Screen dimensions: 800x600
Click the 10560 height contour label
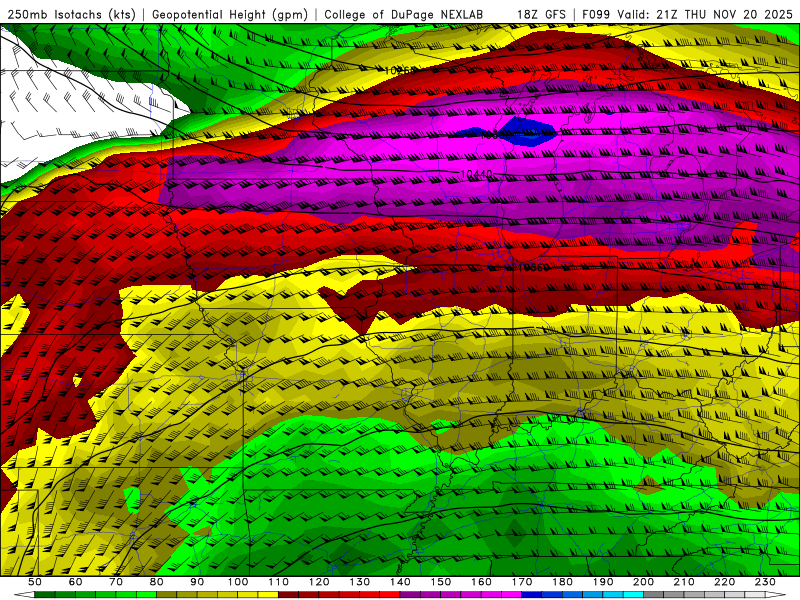[x=533, y=267]
